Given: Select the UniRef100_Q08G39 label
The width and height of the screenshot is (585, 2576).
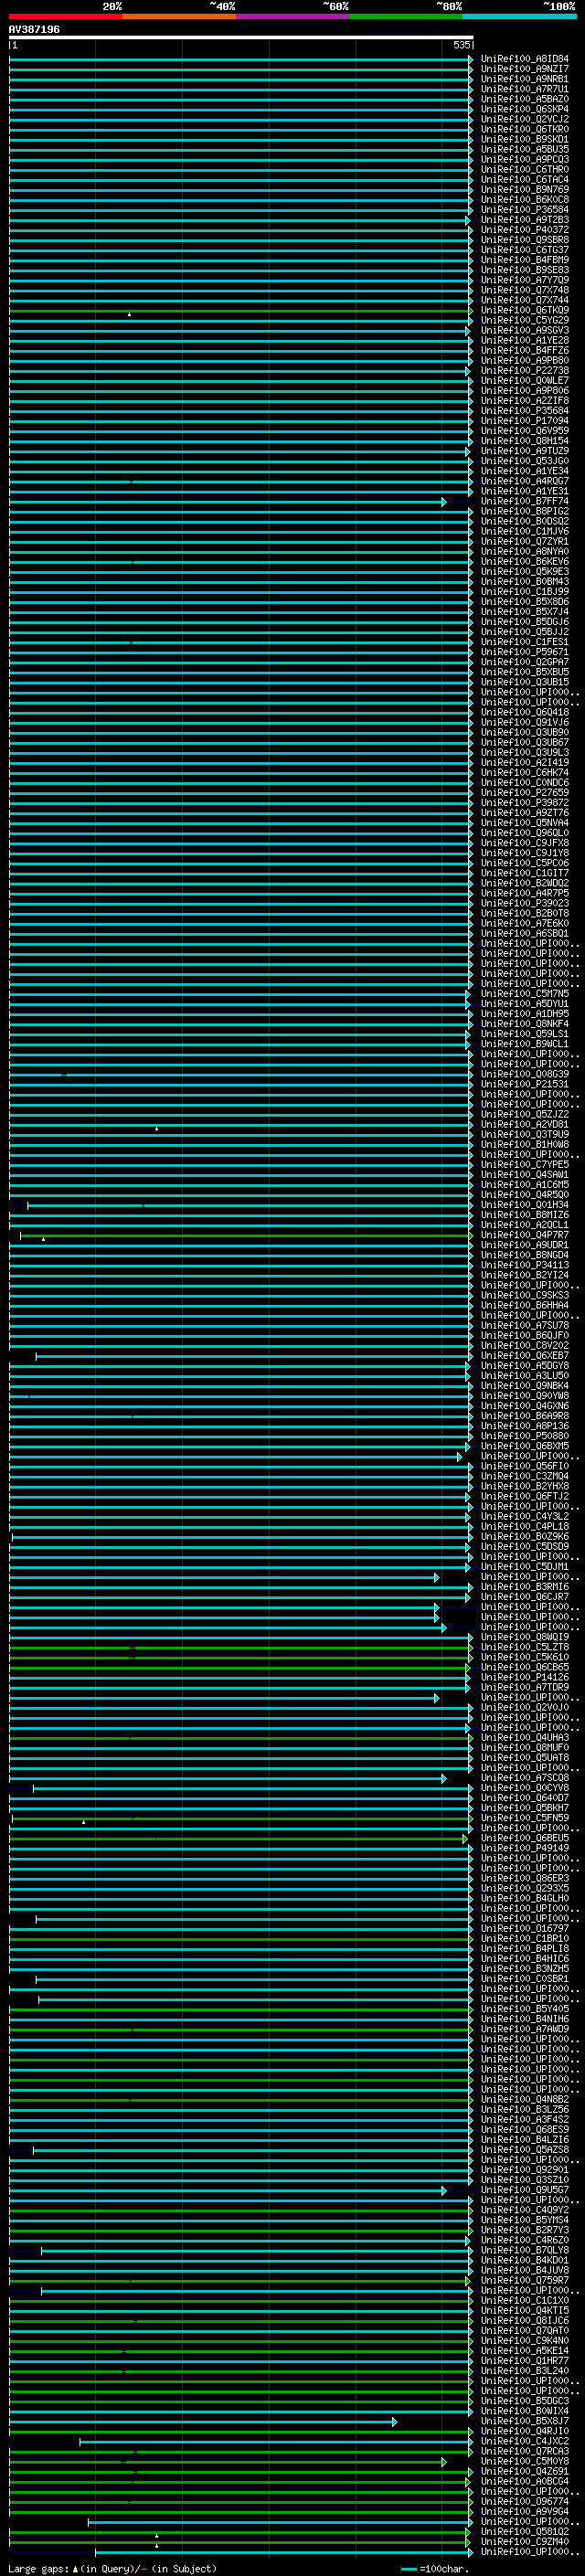Looking at the screenshot, I should [x=525, y=1074].
